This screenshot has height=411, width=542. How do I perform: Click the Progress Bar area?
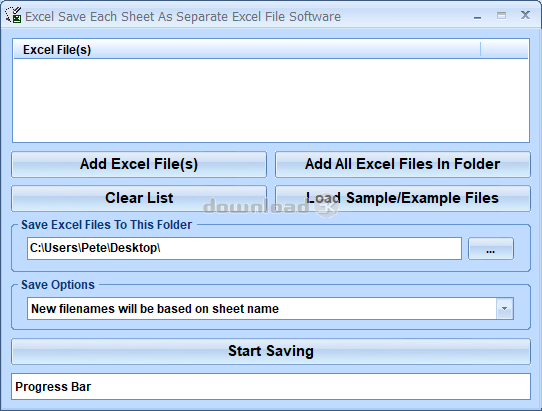271,386
